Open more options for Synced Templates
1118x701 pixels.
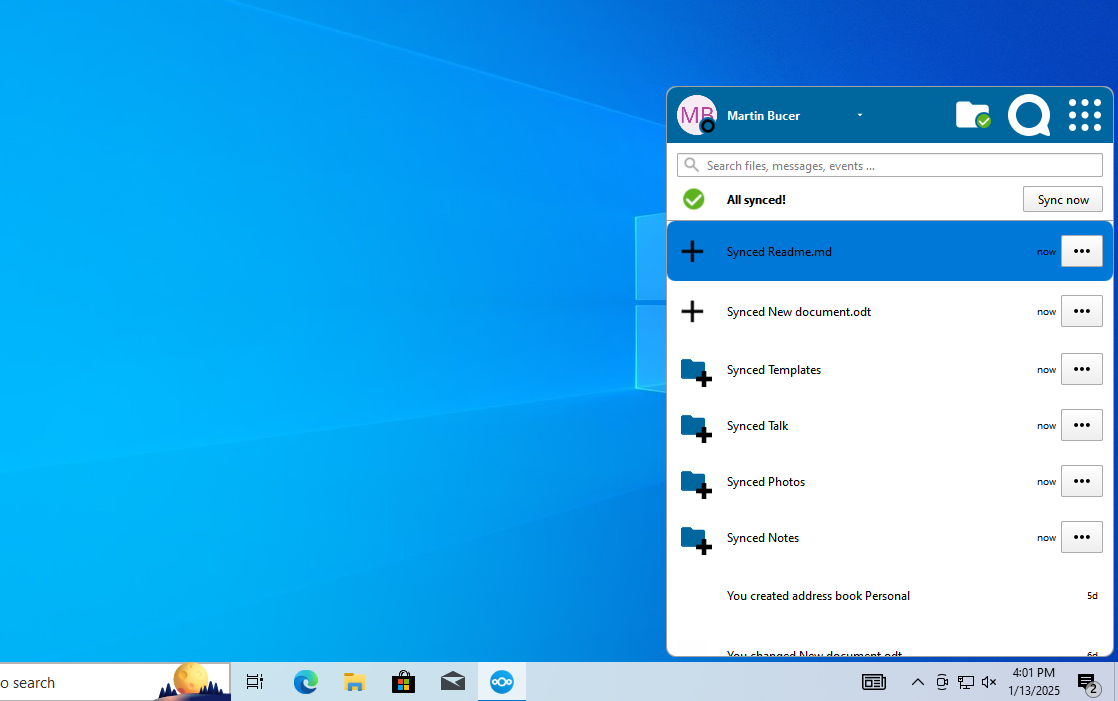pyautogui.click(x=1082, y=369)
